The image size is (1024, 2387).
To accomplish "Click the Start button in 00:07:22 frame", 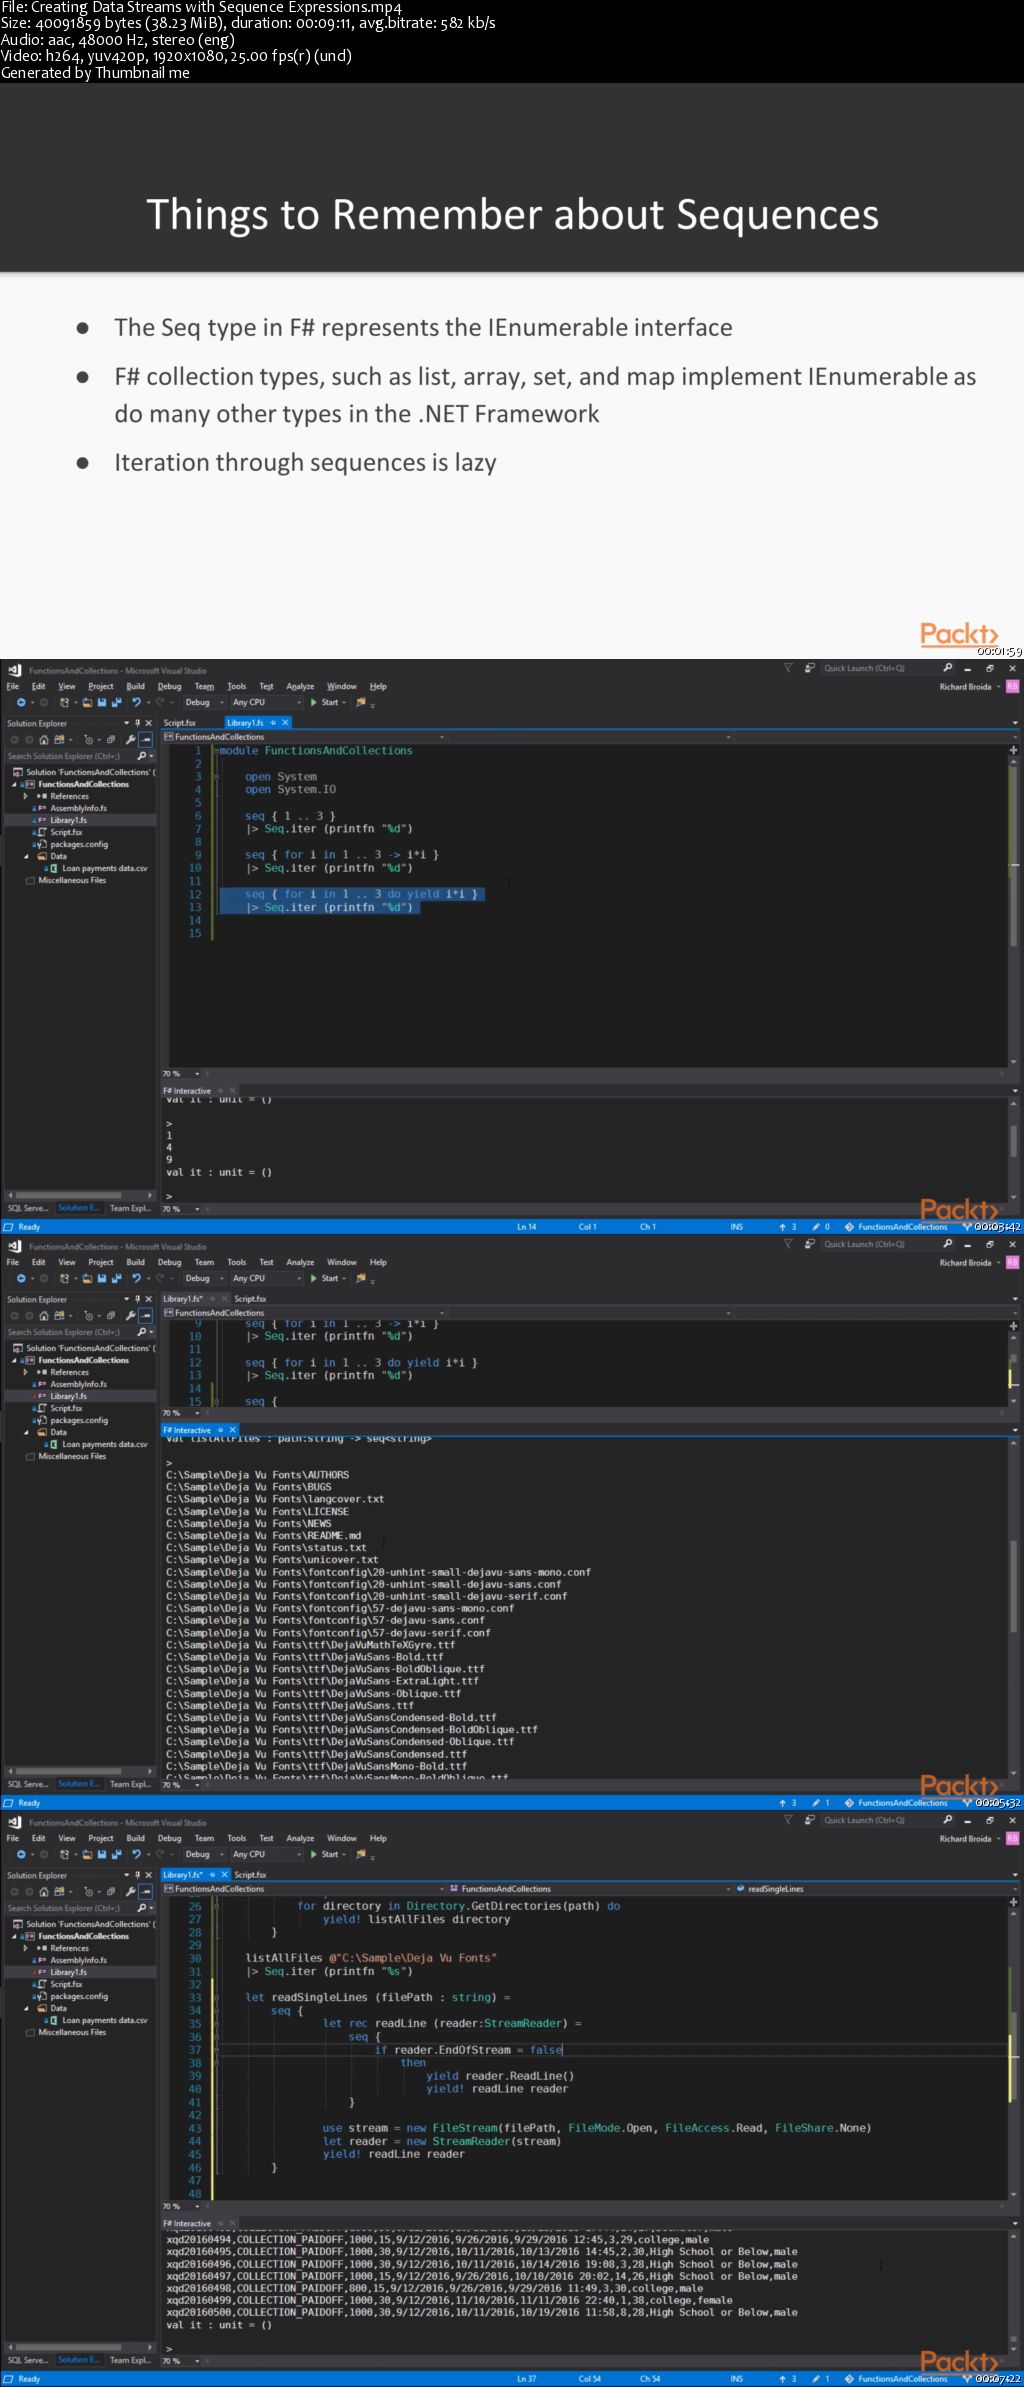I will pyautogui.click(x=324, y=1854).
